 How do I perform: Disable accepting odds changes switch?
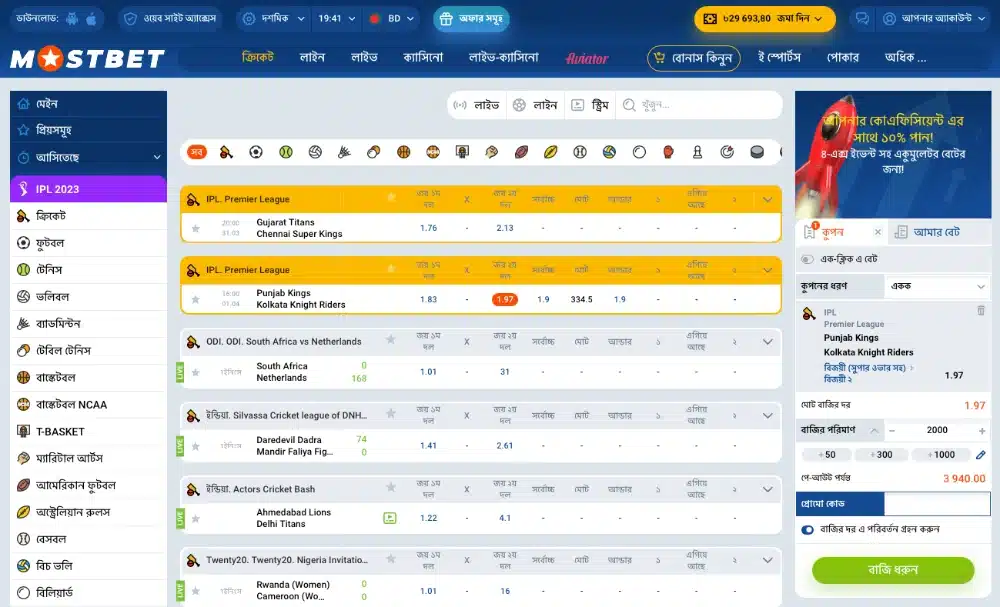click(807, 530)
